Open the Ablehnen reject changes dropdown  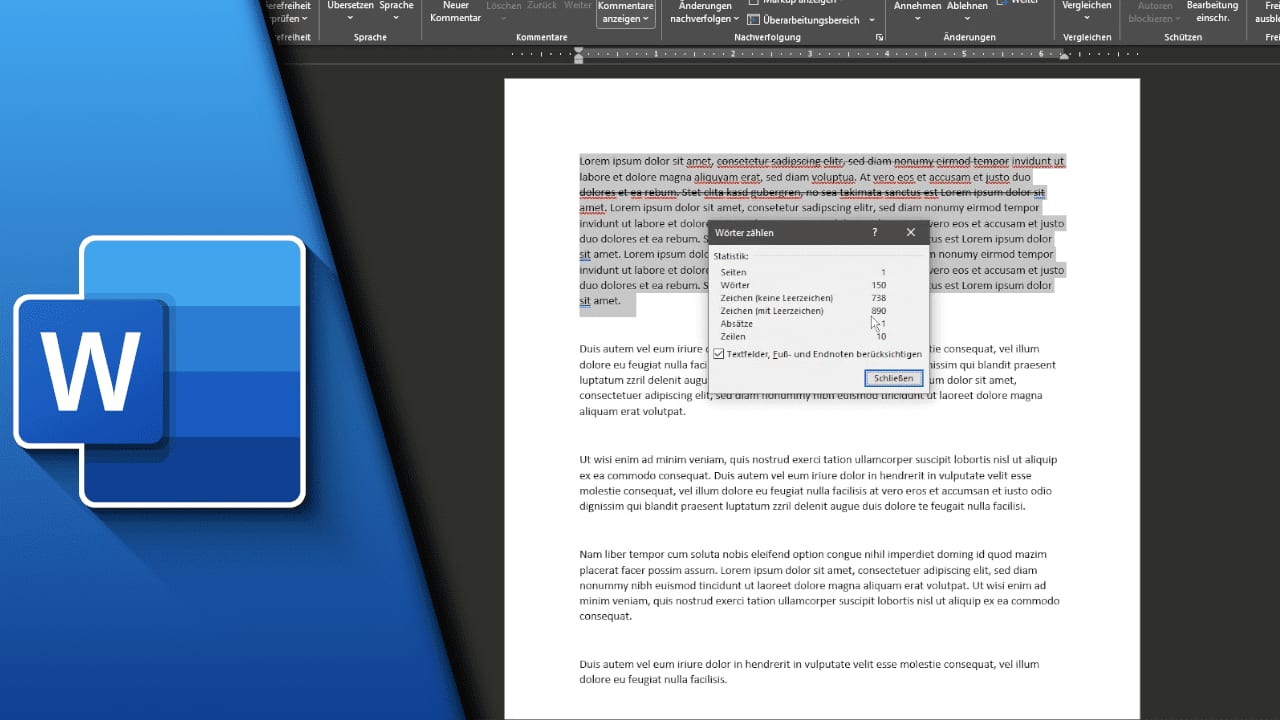click(967, 12)
